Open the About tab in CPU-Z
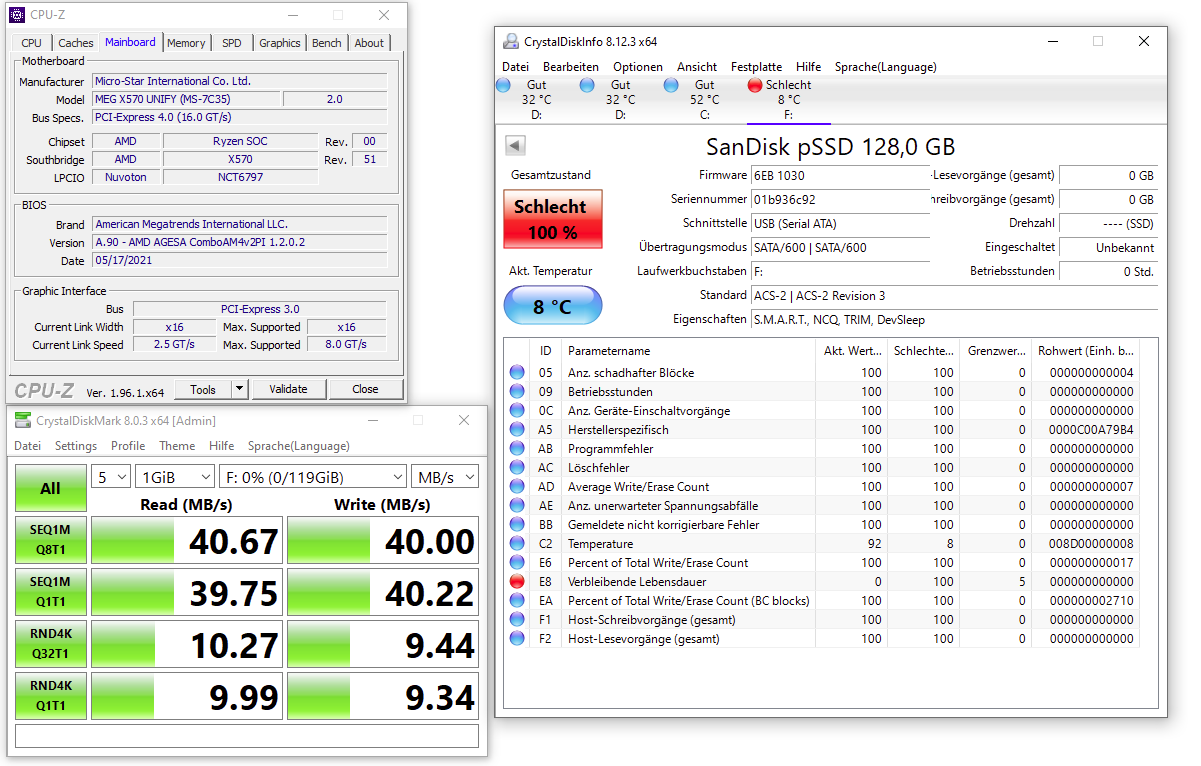 pos(369,43)
